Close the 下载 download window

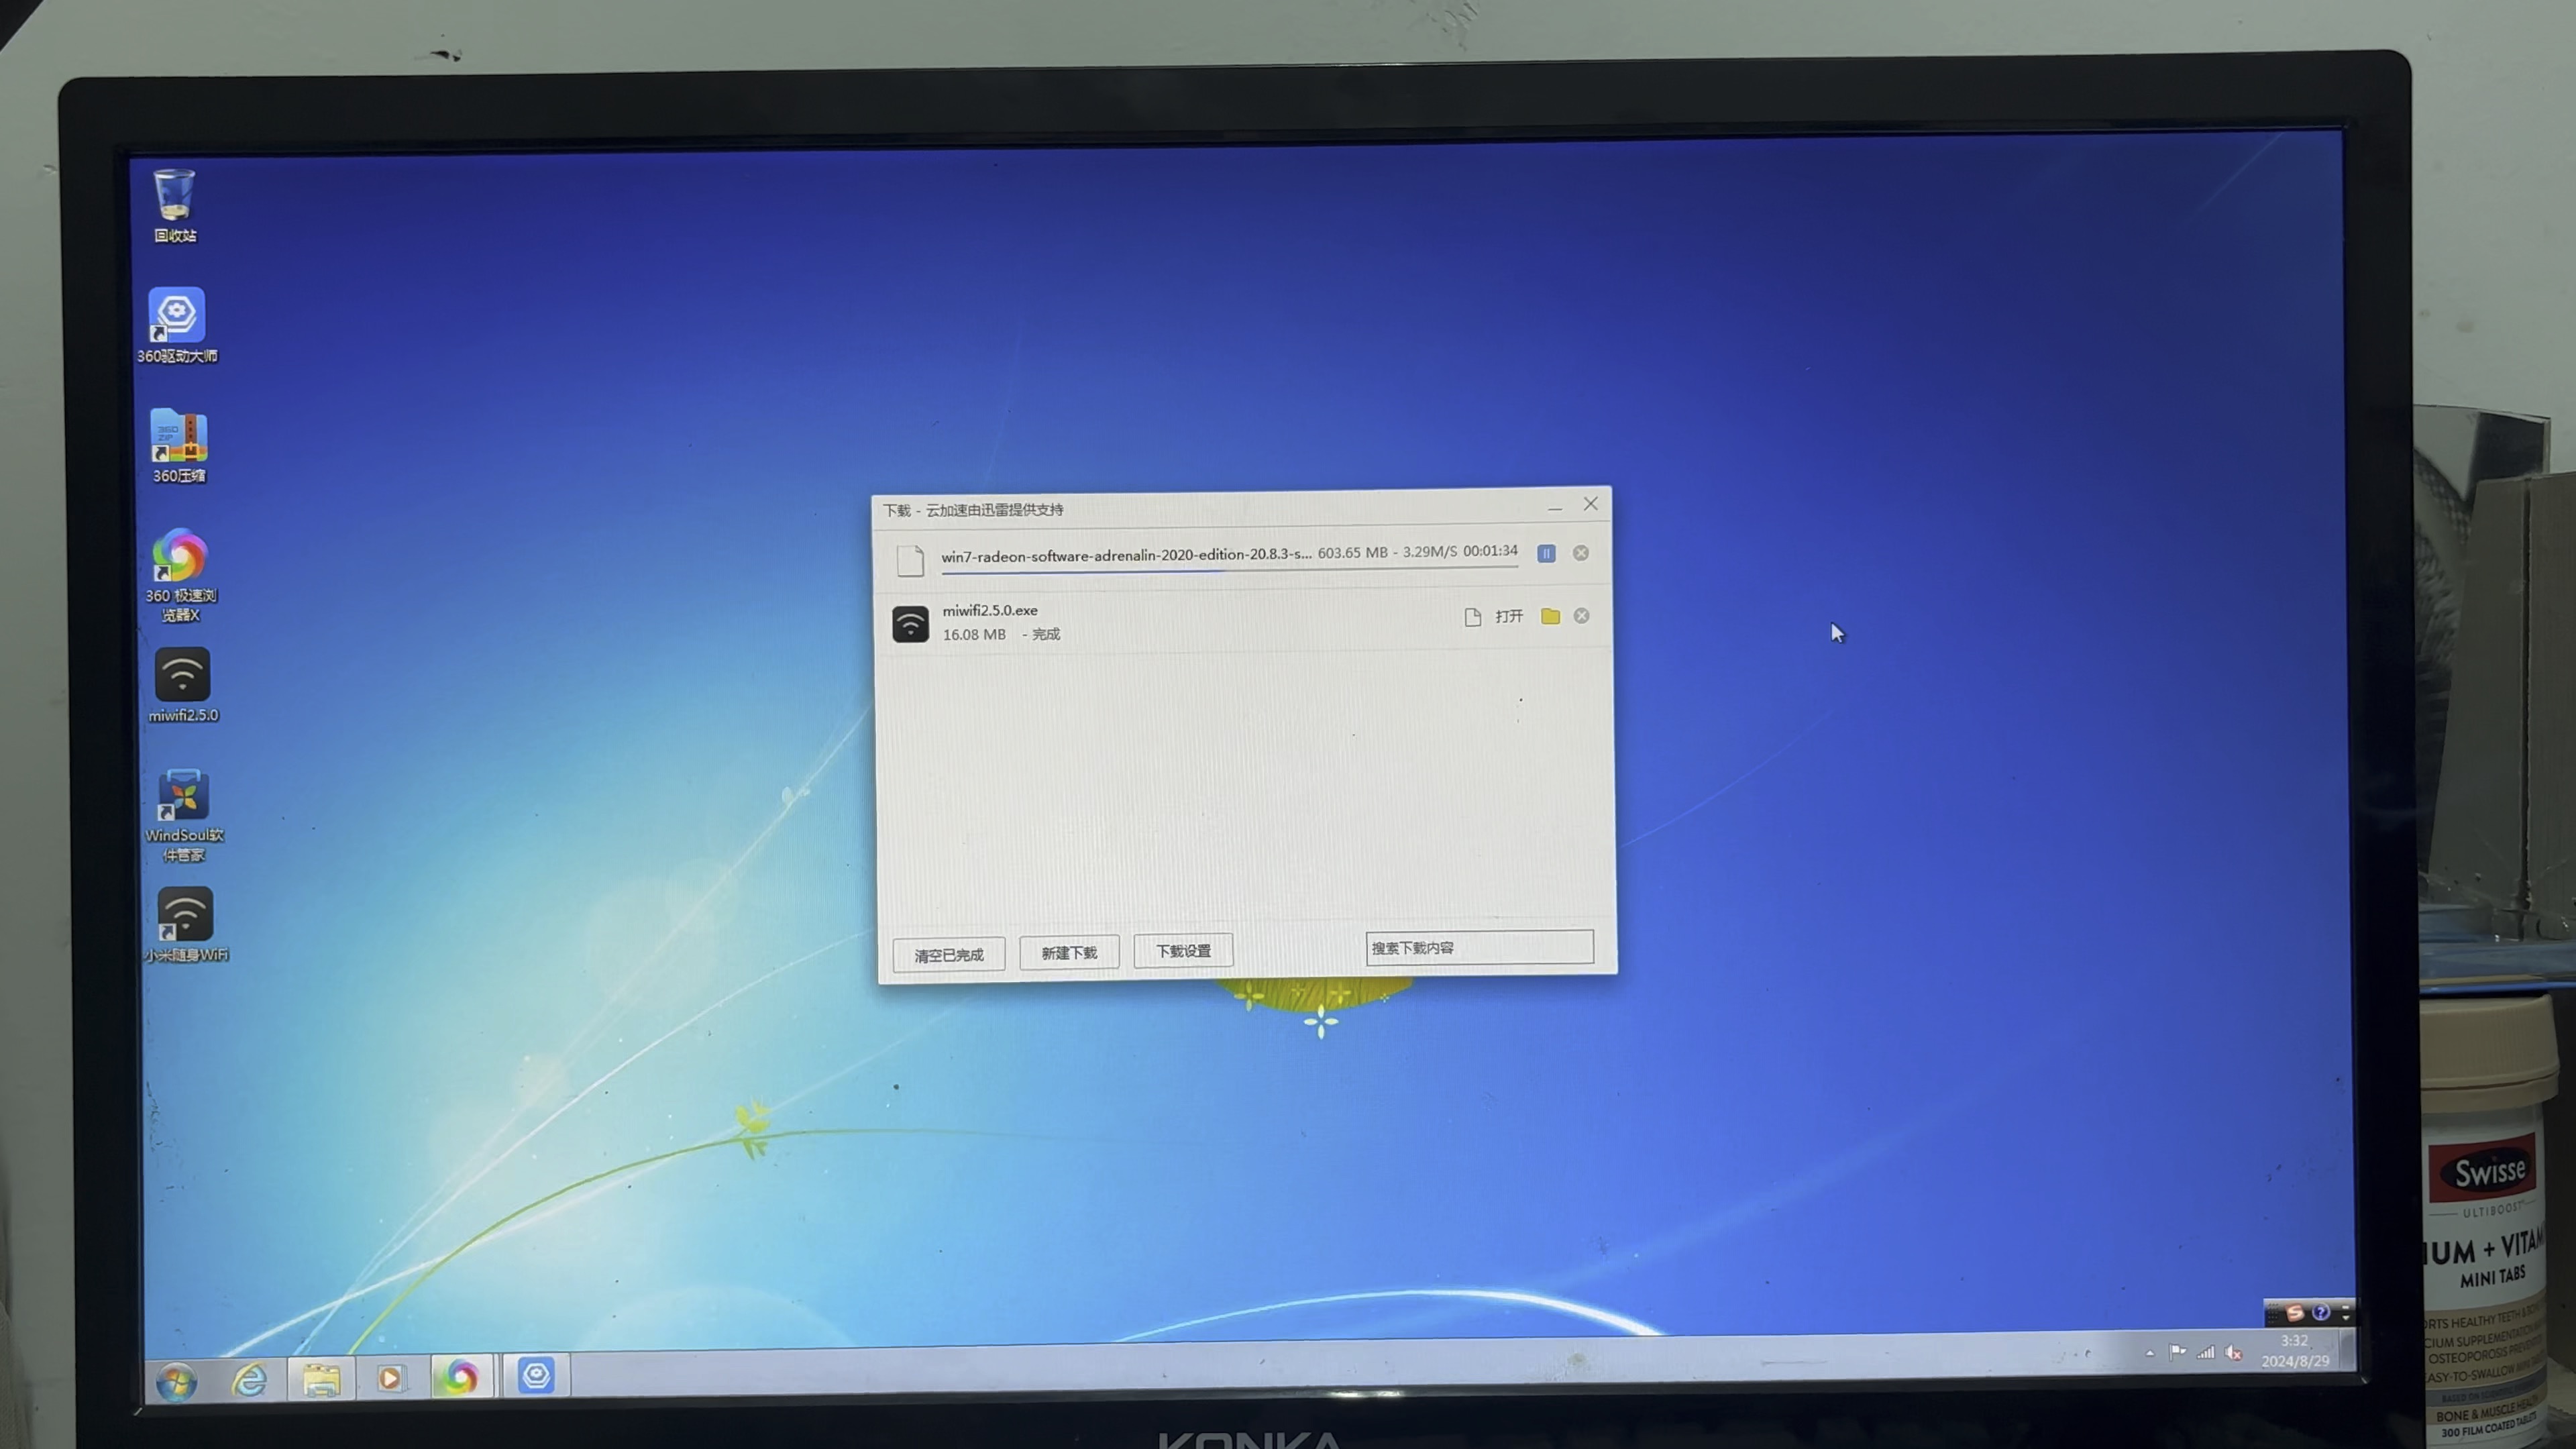click(x=1590, y=504)
